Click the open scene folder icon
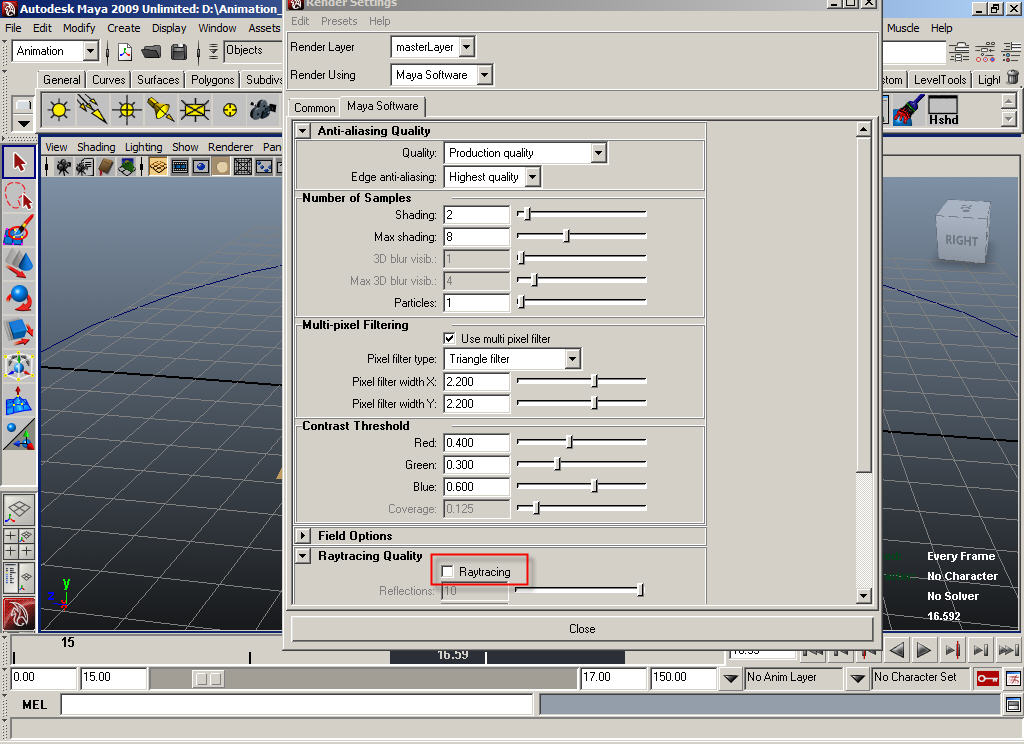Image resolution: width=1024 pixels, height=744 pixels. [152, 51]
